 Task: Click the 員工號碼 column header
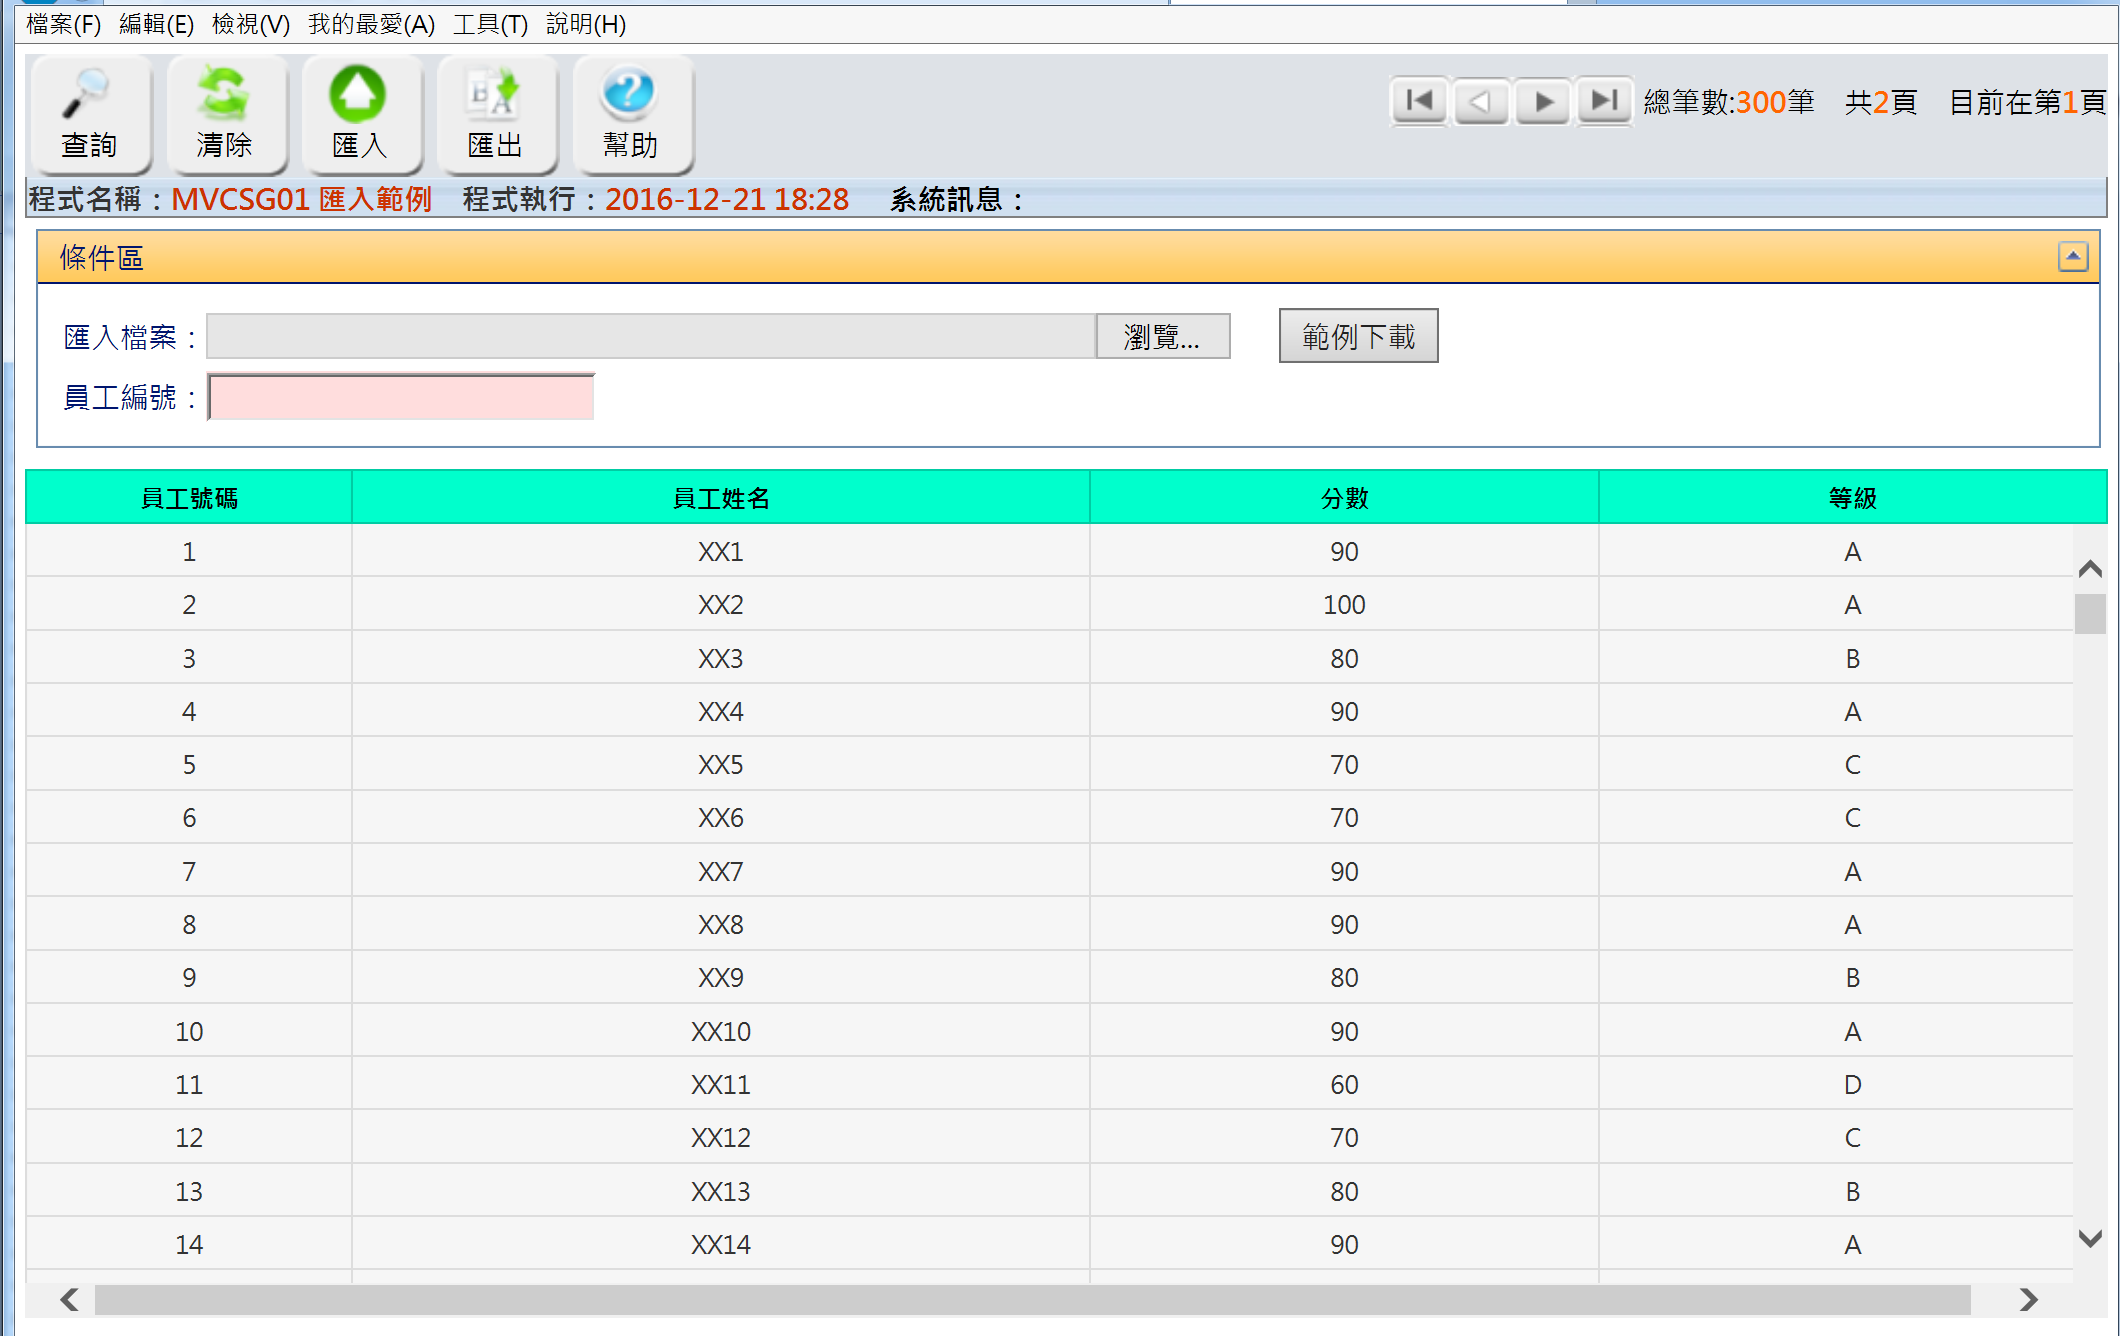(189, 497)
